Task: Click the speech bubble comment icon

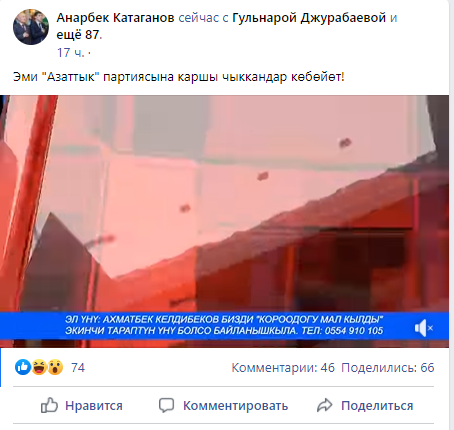Action: 166,405
